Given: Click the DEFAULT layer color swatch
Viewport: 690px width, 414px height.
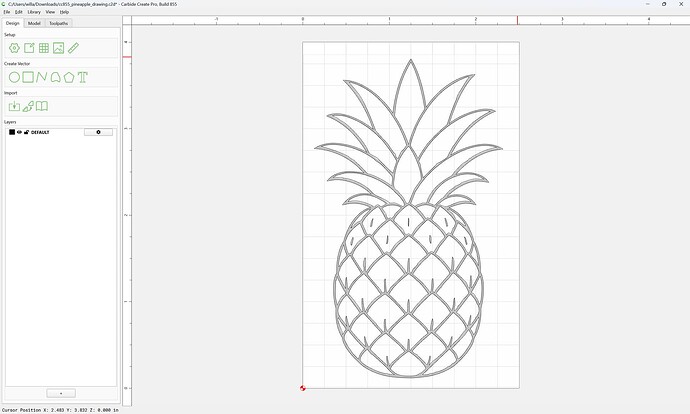Looking at the screenshot, I should (12, 132).
